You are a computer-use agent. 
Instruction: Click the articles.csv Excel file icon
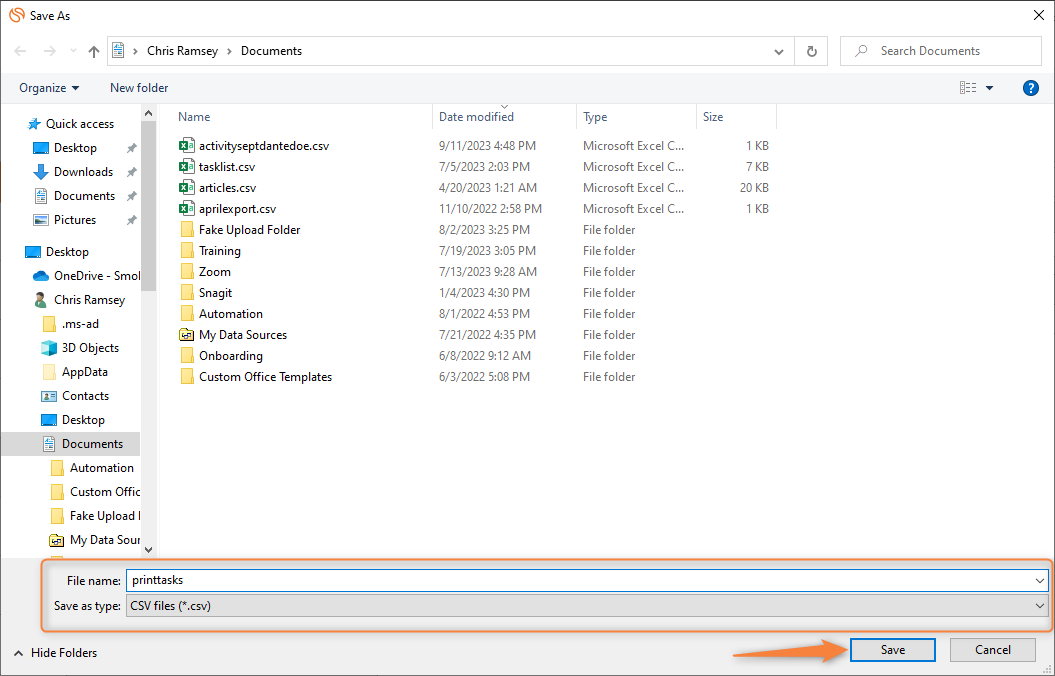[186, 188]
